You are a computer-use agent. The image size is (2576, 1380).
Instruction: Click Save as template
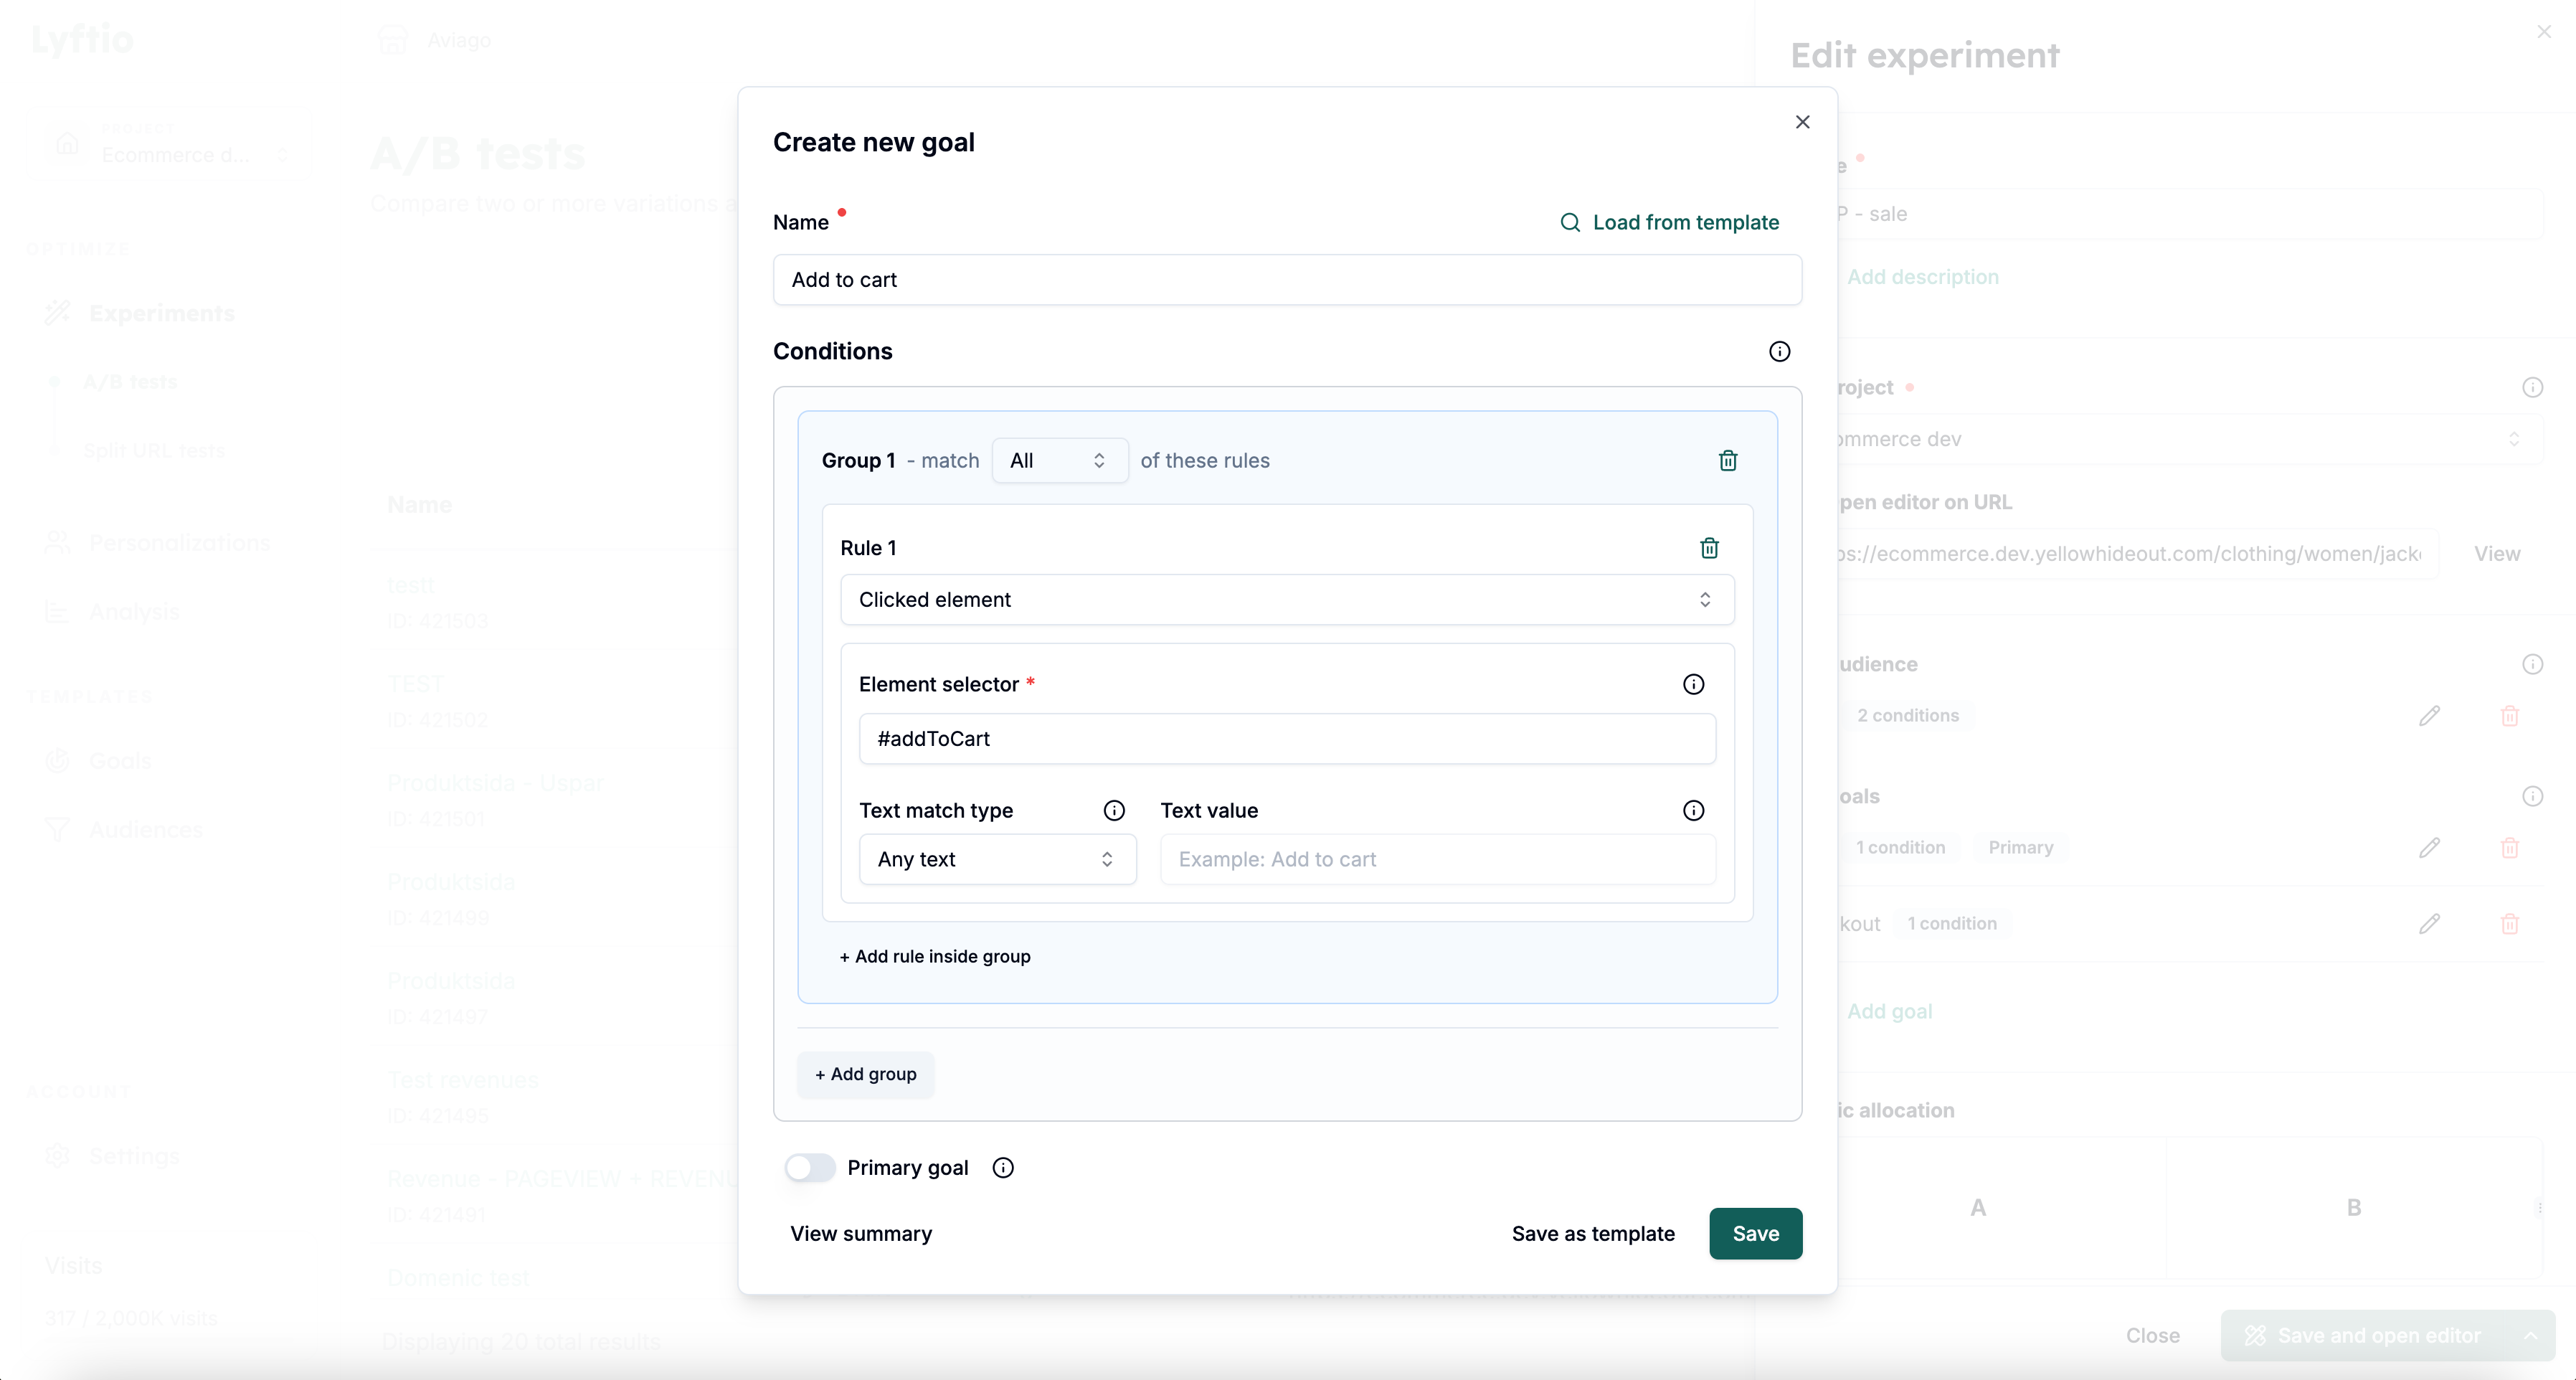1592,1234
